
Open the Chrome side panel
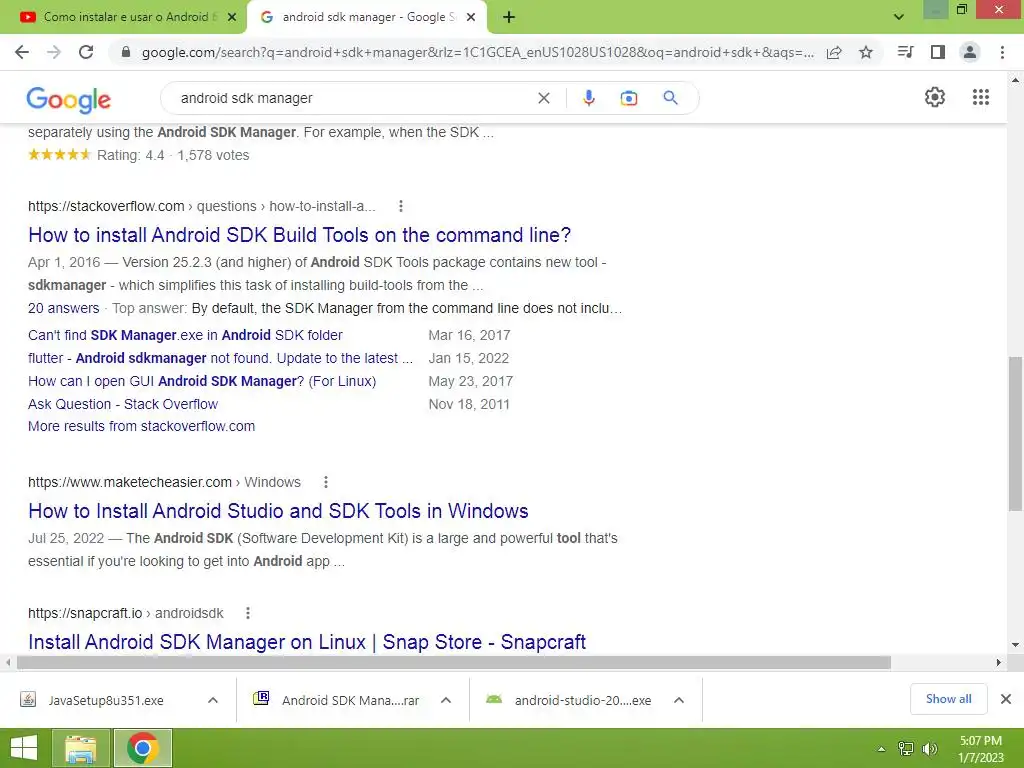point(938,52)
